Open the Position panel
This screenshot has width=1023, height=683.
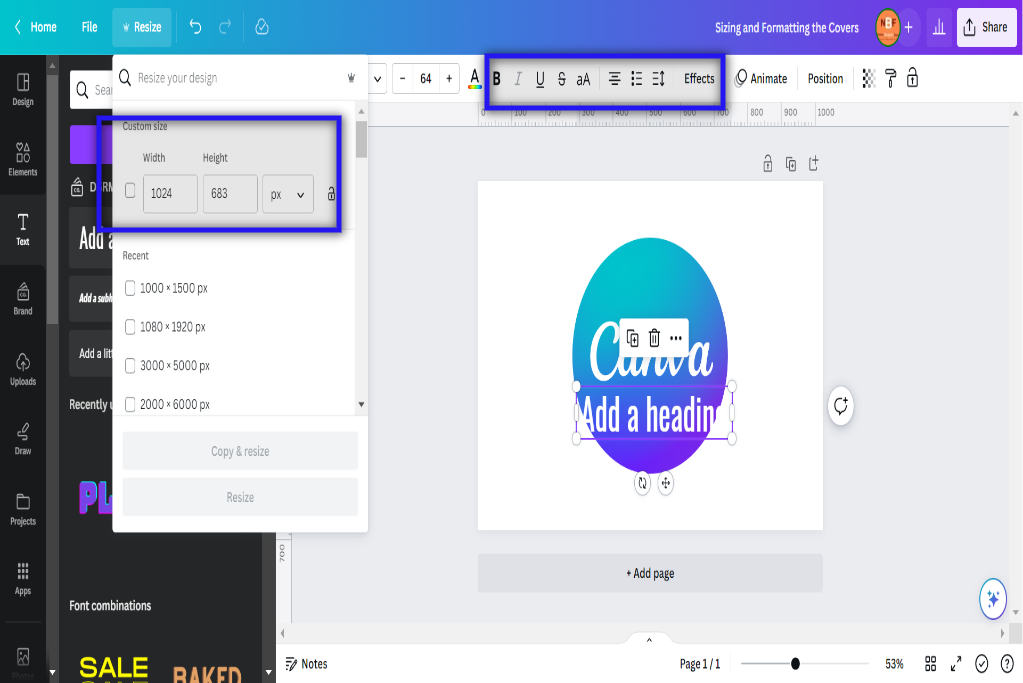click(x=825, y=79)
